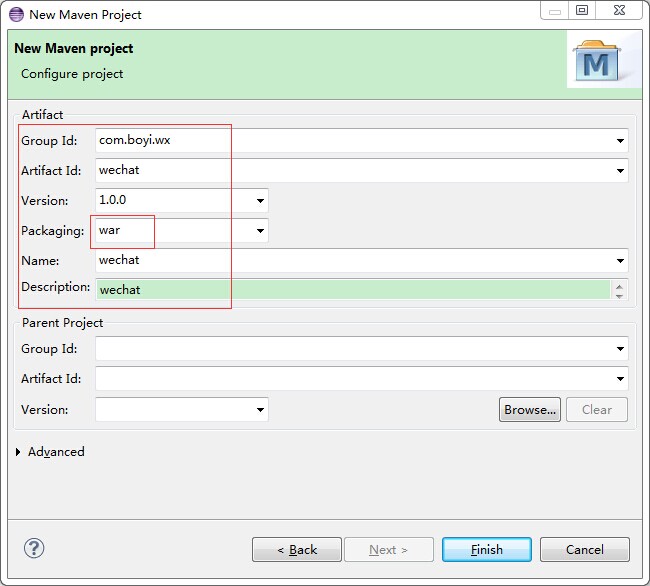650x586 pixels.
Task: Open the Packaging dropdown arrow
Action: pyautogui.click(x=260, y=230)
